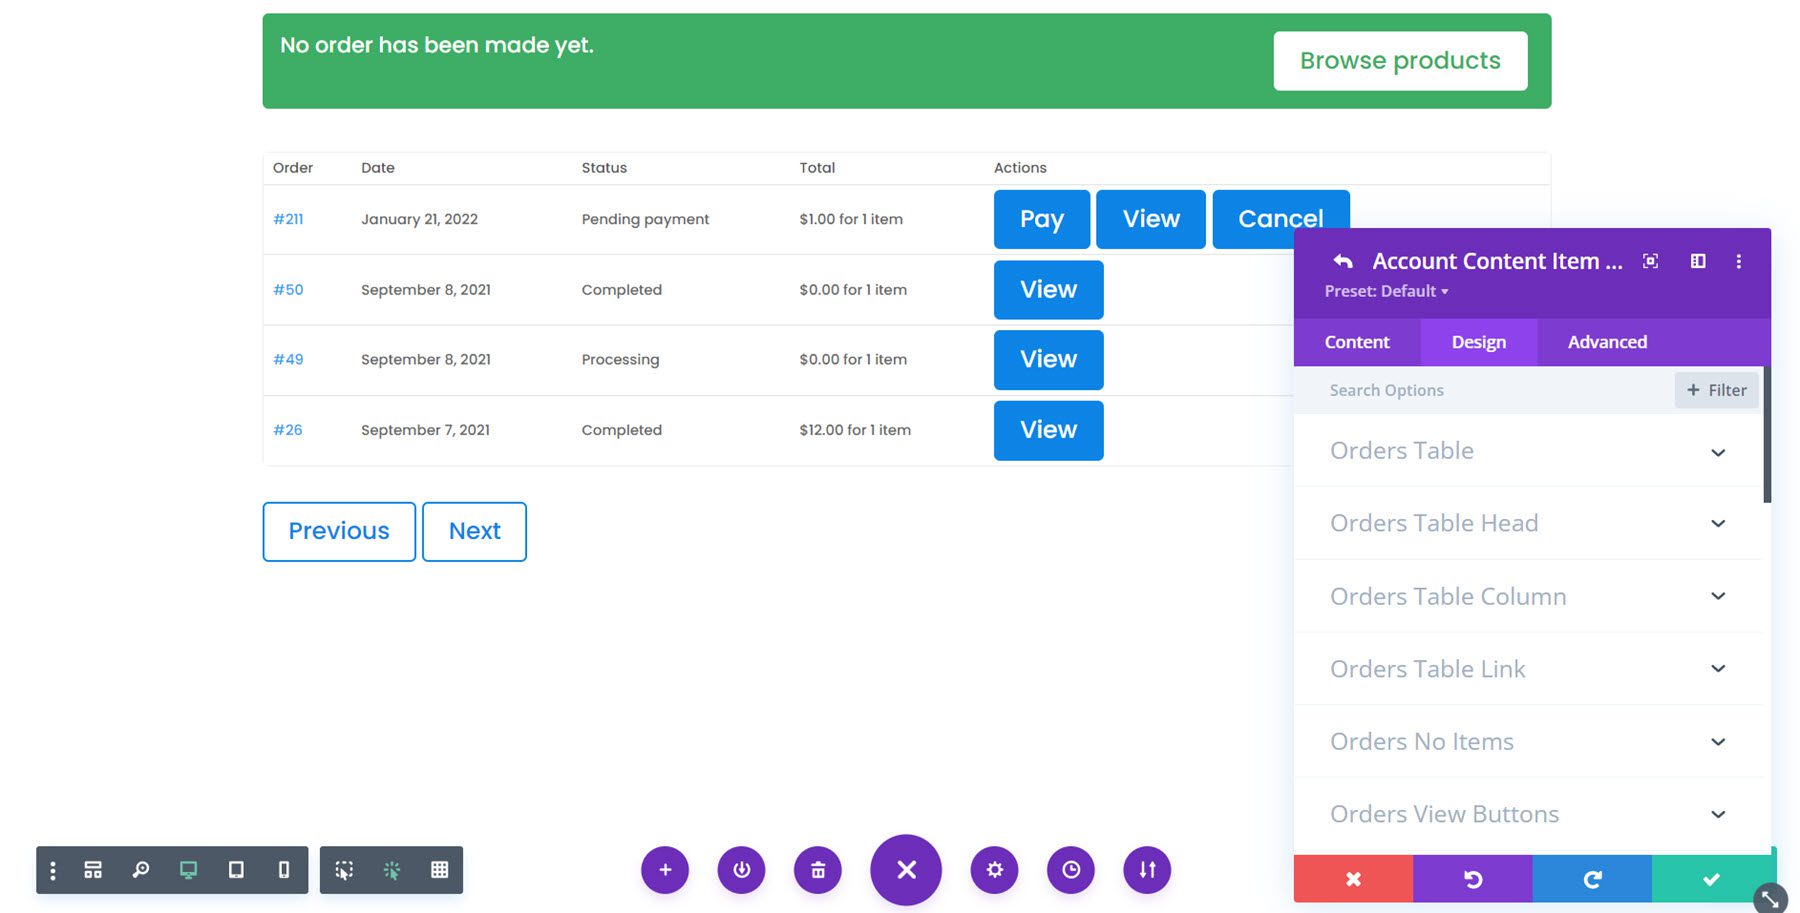
Task: Toggle click mode editing
Action: point(391,870)
